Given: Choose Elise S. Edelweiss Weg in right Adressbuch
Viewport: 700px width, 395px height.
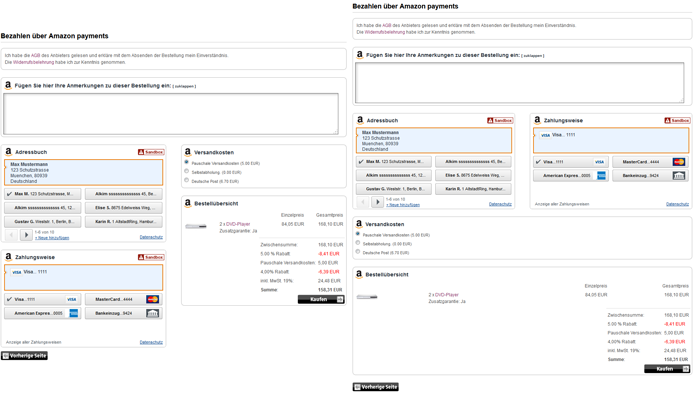Looking at the screenshot, I should pyautogui.click(x=473, y=175).
